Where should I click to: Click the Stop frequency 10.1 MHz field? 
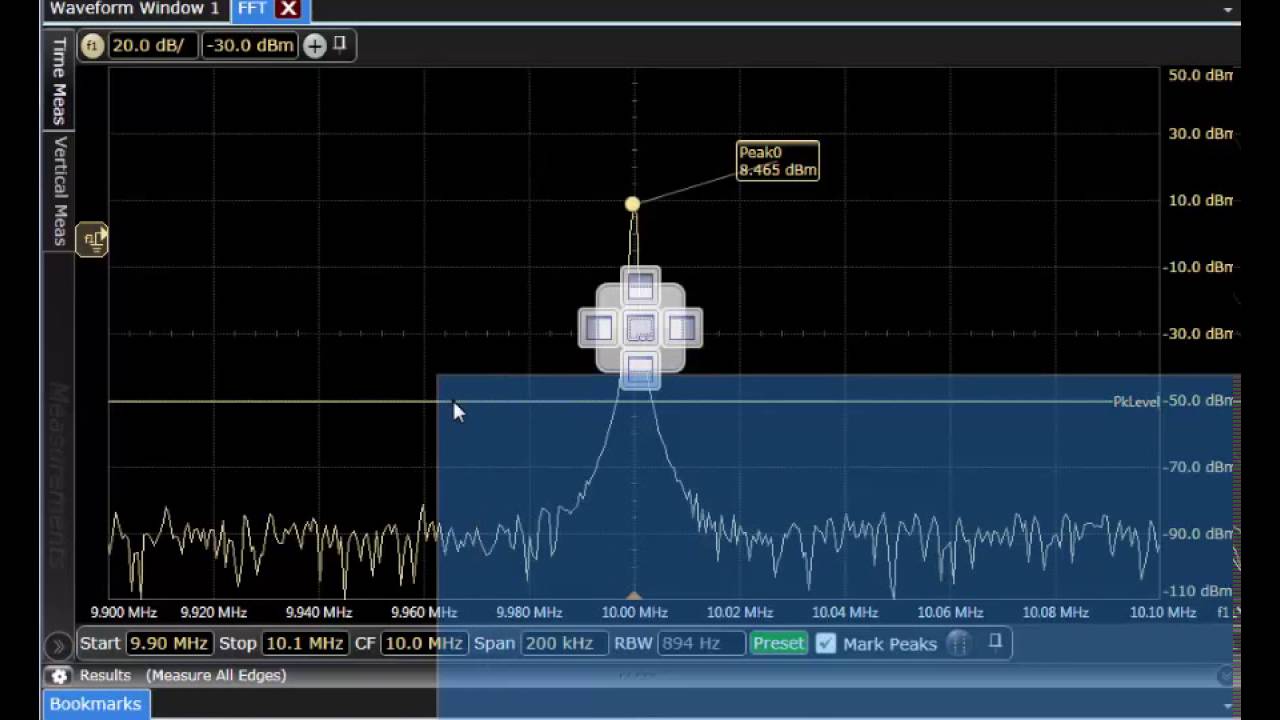(305, 643)
